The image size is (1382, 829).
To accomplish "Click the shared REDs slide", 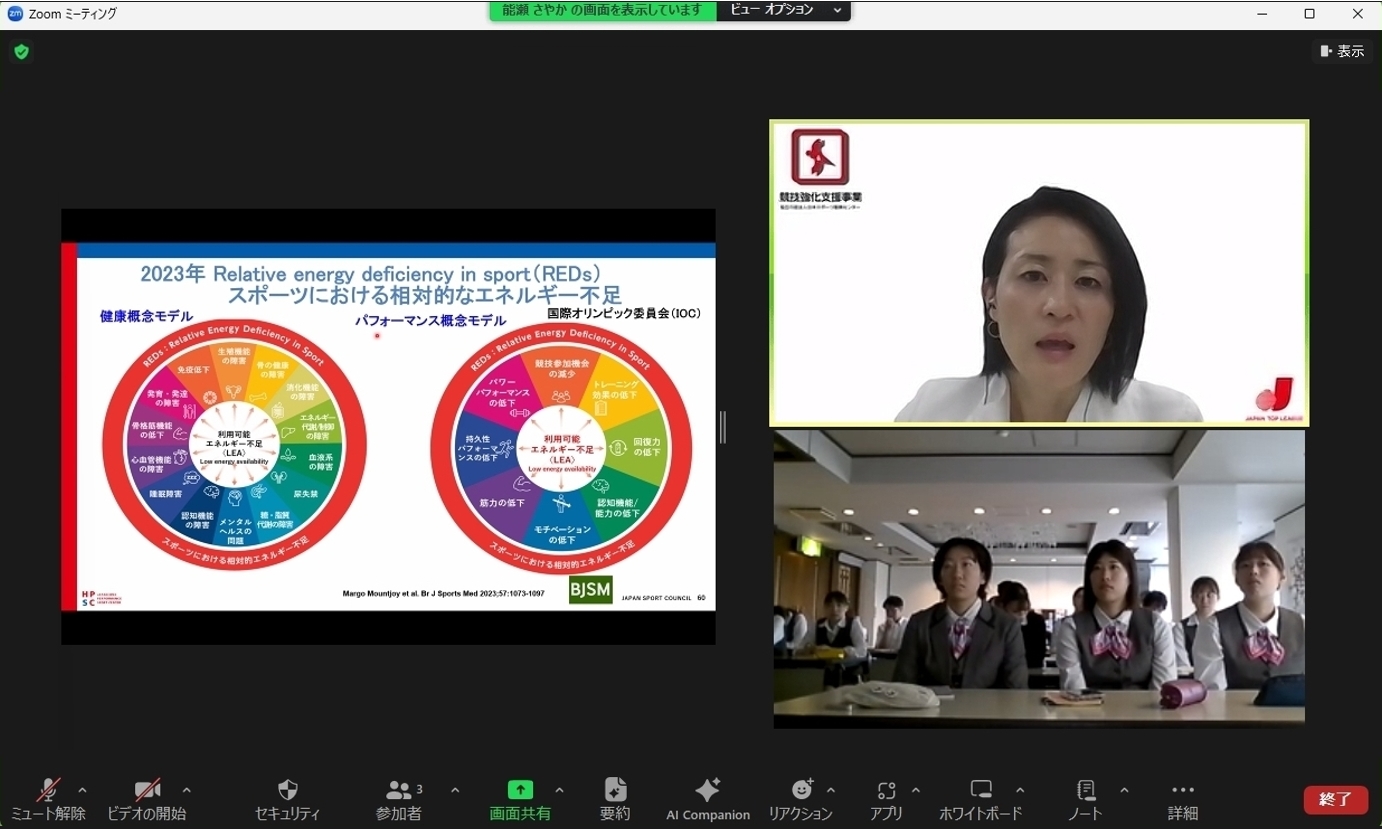I will click(388, 426).
